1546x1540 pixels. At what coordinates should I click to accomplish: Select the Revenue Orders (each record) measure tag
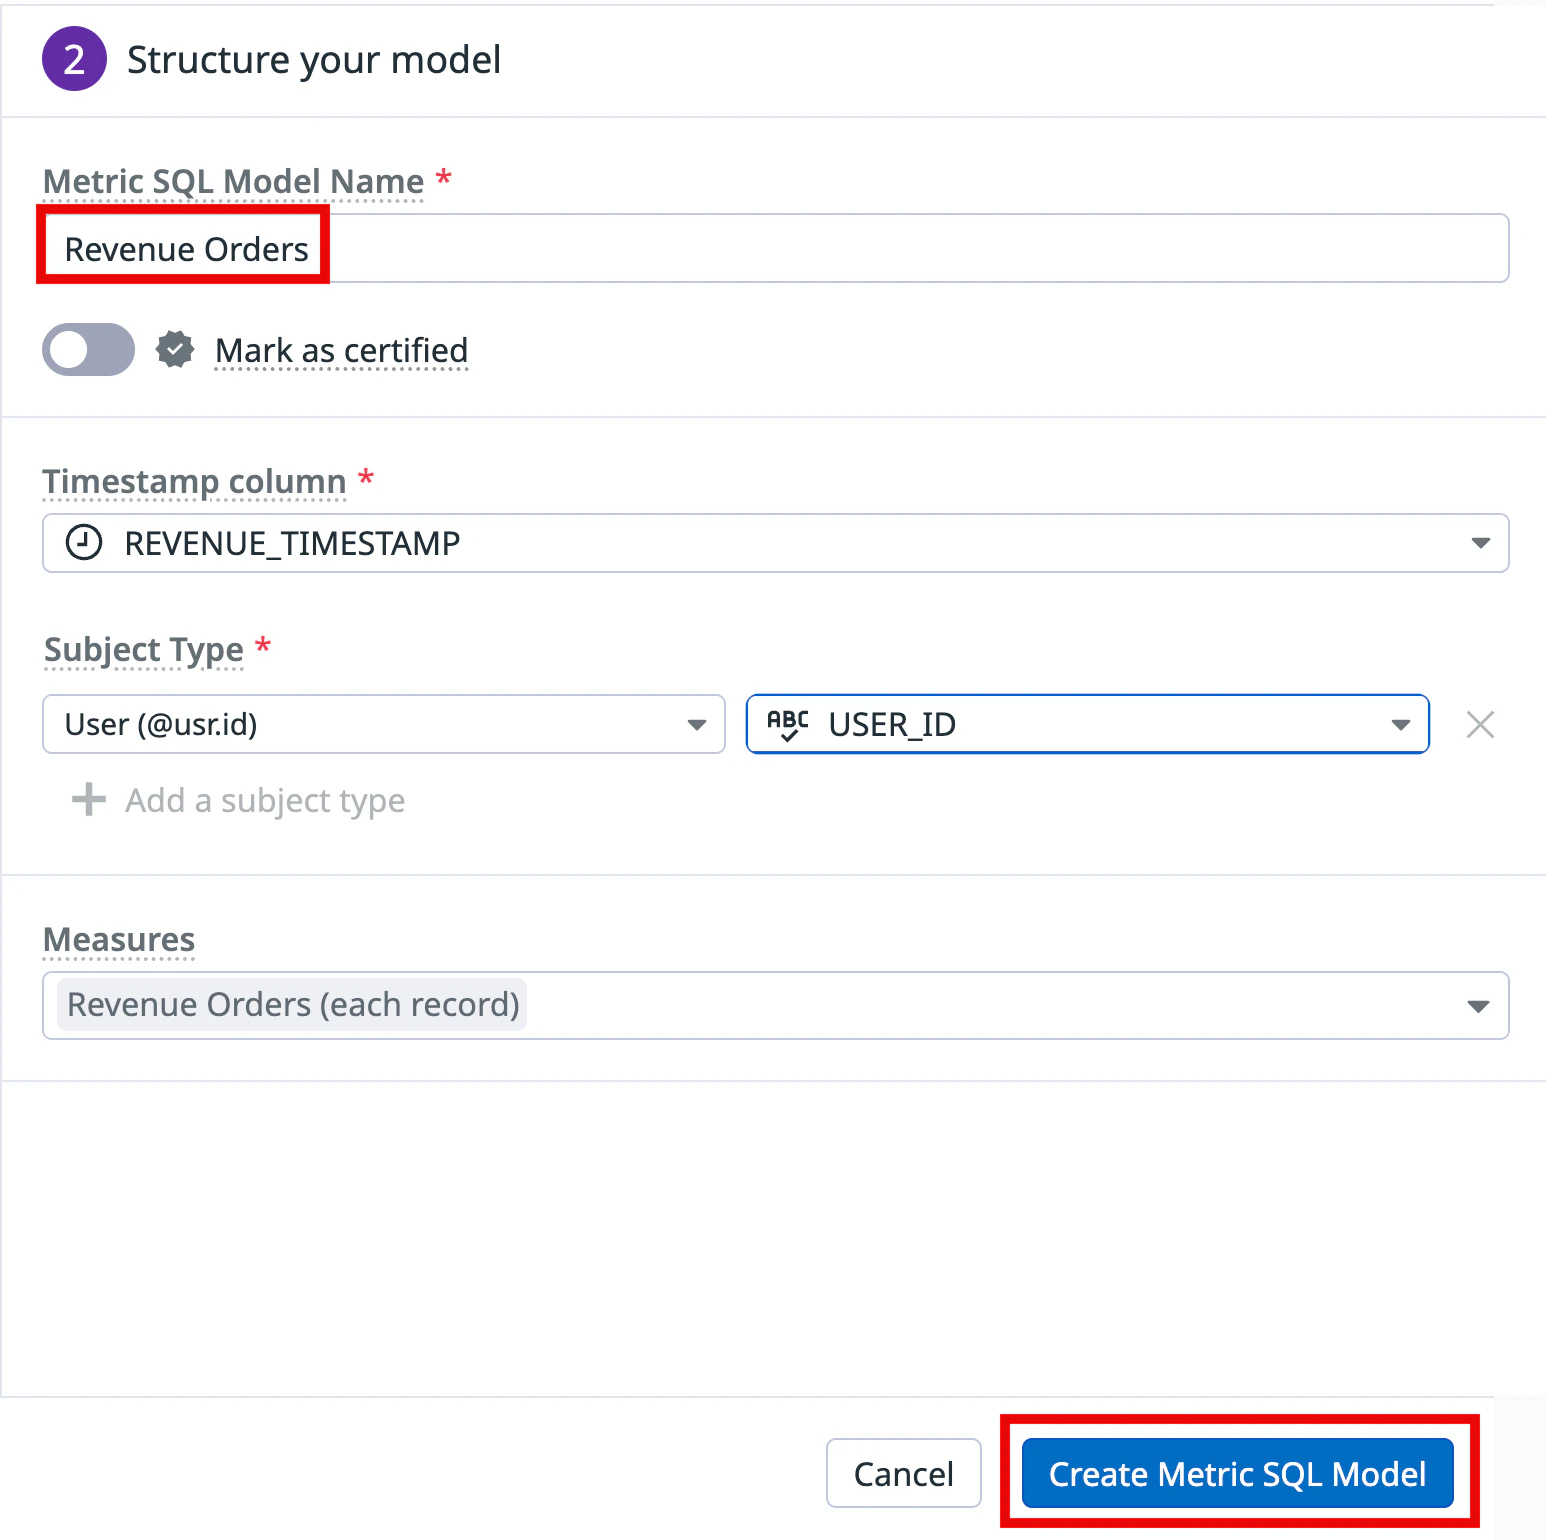pos(293,1005)
